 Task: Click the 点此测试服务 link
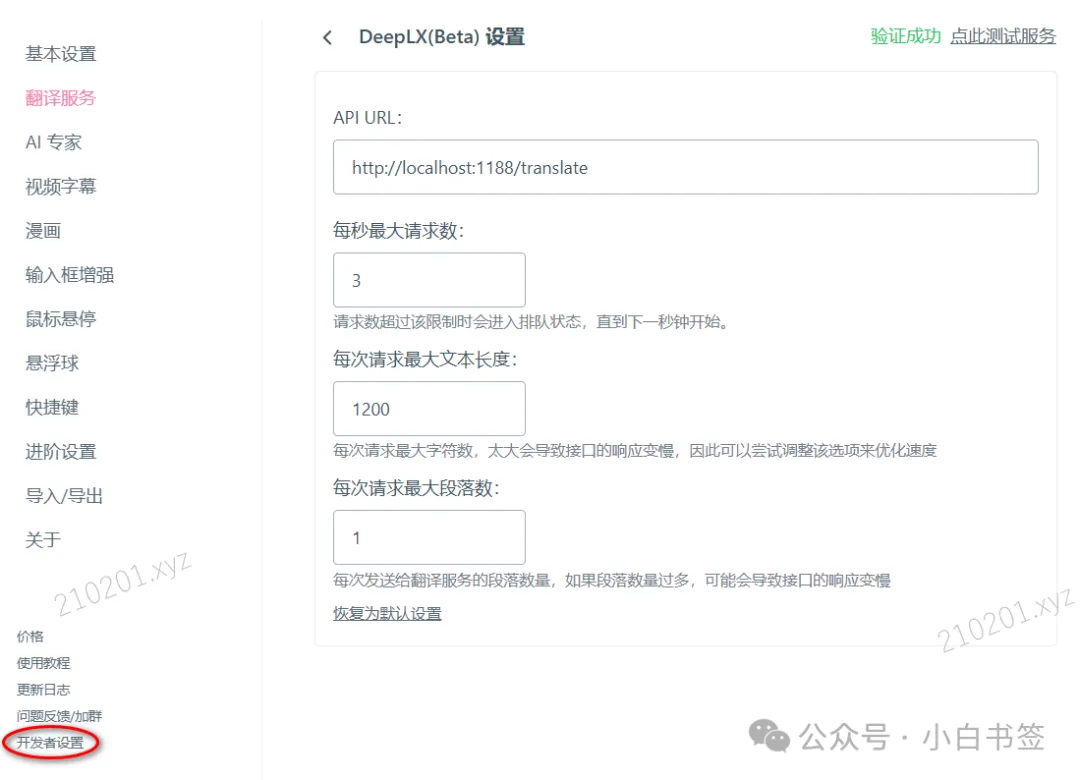1003,37
